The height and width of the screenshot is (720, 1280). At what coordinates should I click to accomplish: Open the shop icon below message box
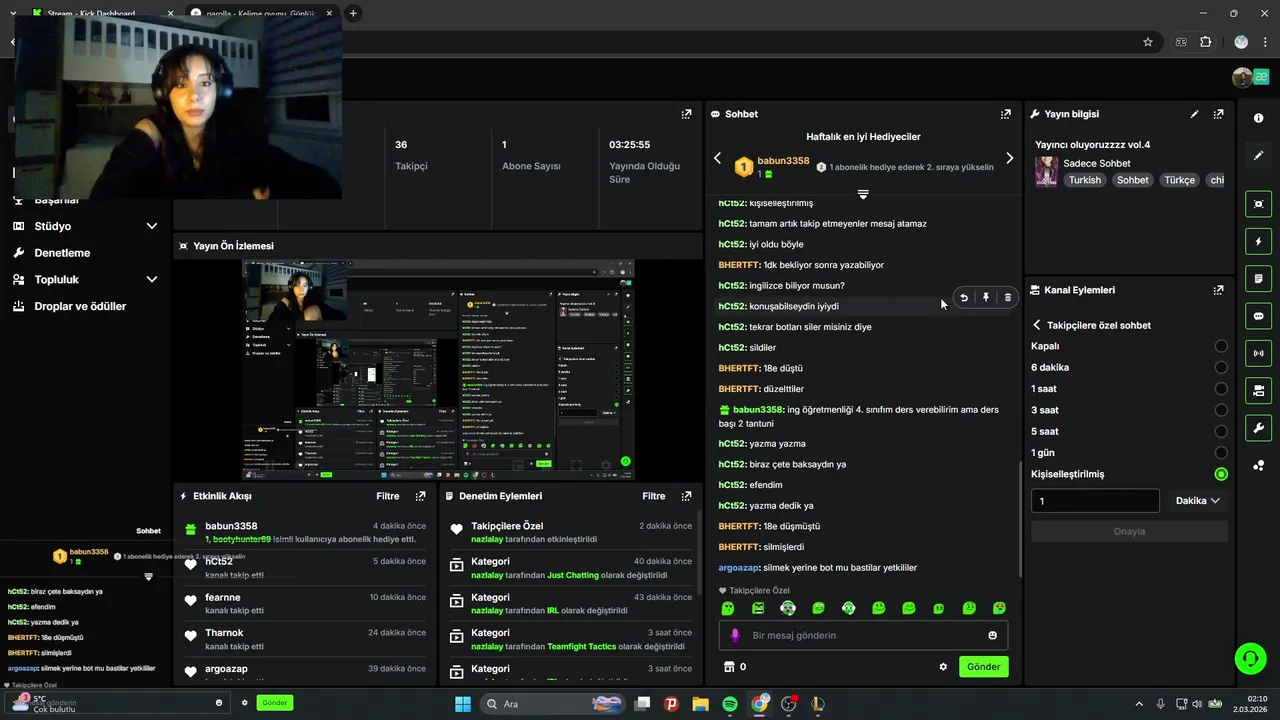tap(729, 667)
